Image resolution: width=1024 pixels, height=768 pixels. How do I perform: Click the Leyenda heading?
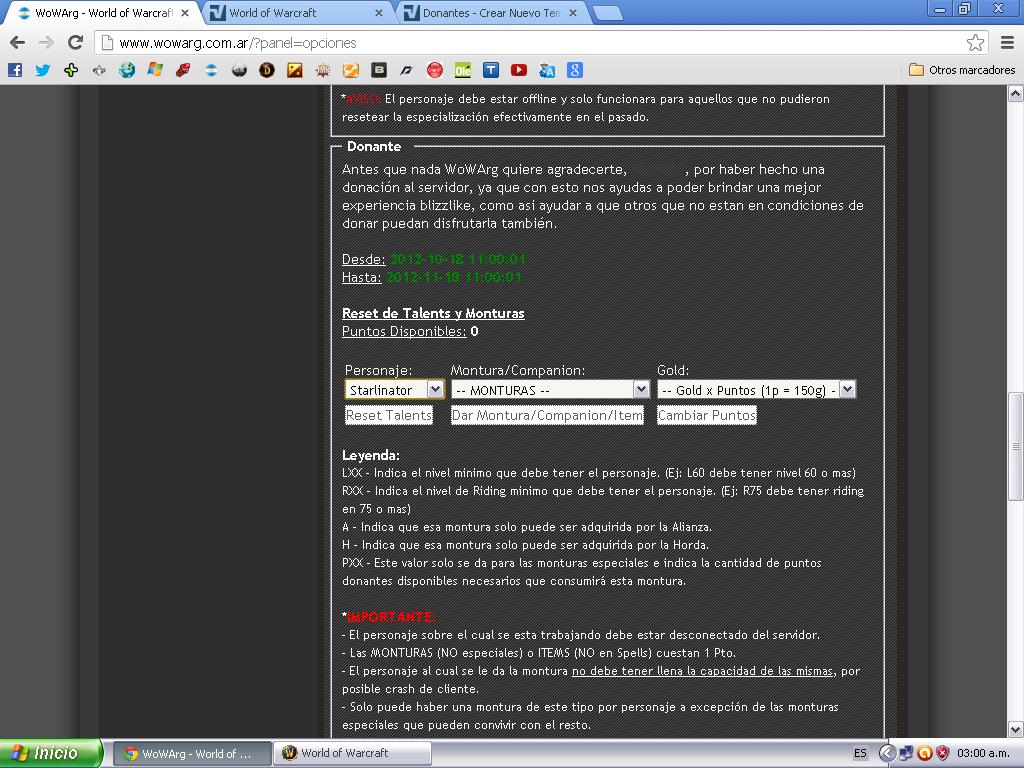(x=371, y=455)
